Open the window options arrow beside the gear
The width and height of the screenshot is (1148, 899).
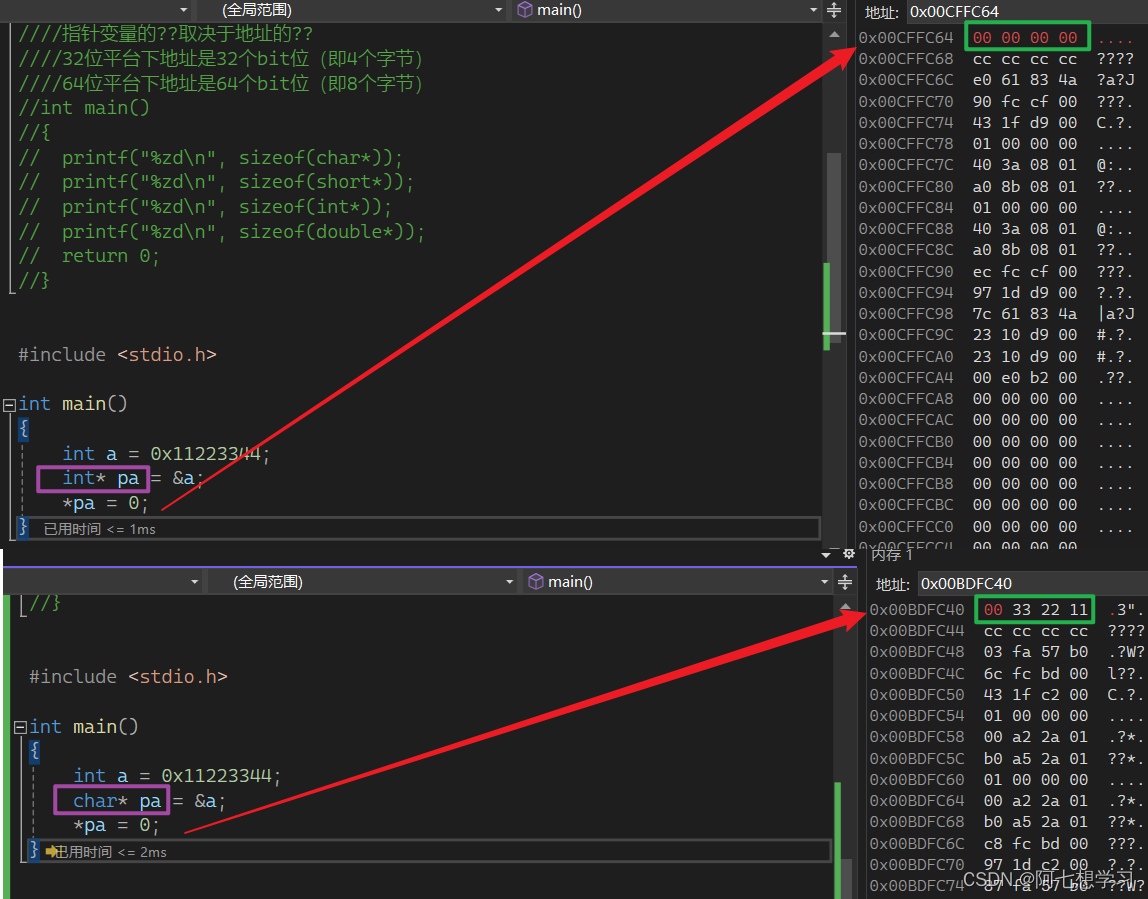826,555
